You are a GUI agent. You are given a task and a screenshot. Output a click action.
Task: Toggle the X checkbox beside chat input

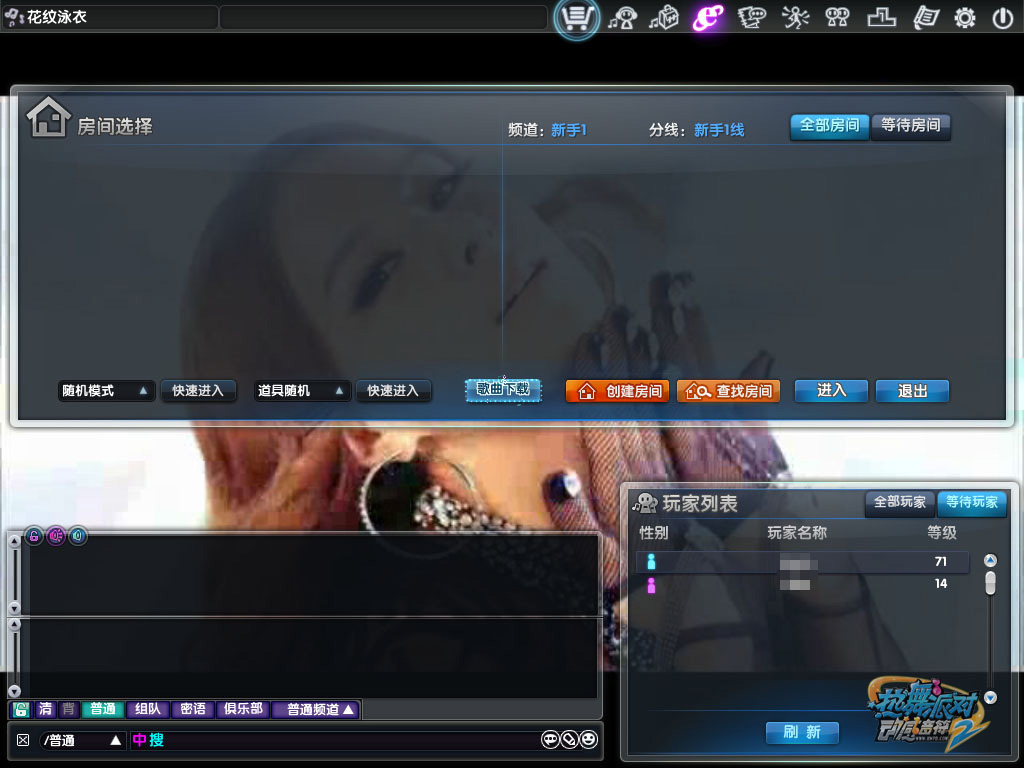[x=23, y=740]
